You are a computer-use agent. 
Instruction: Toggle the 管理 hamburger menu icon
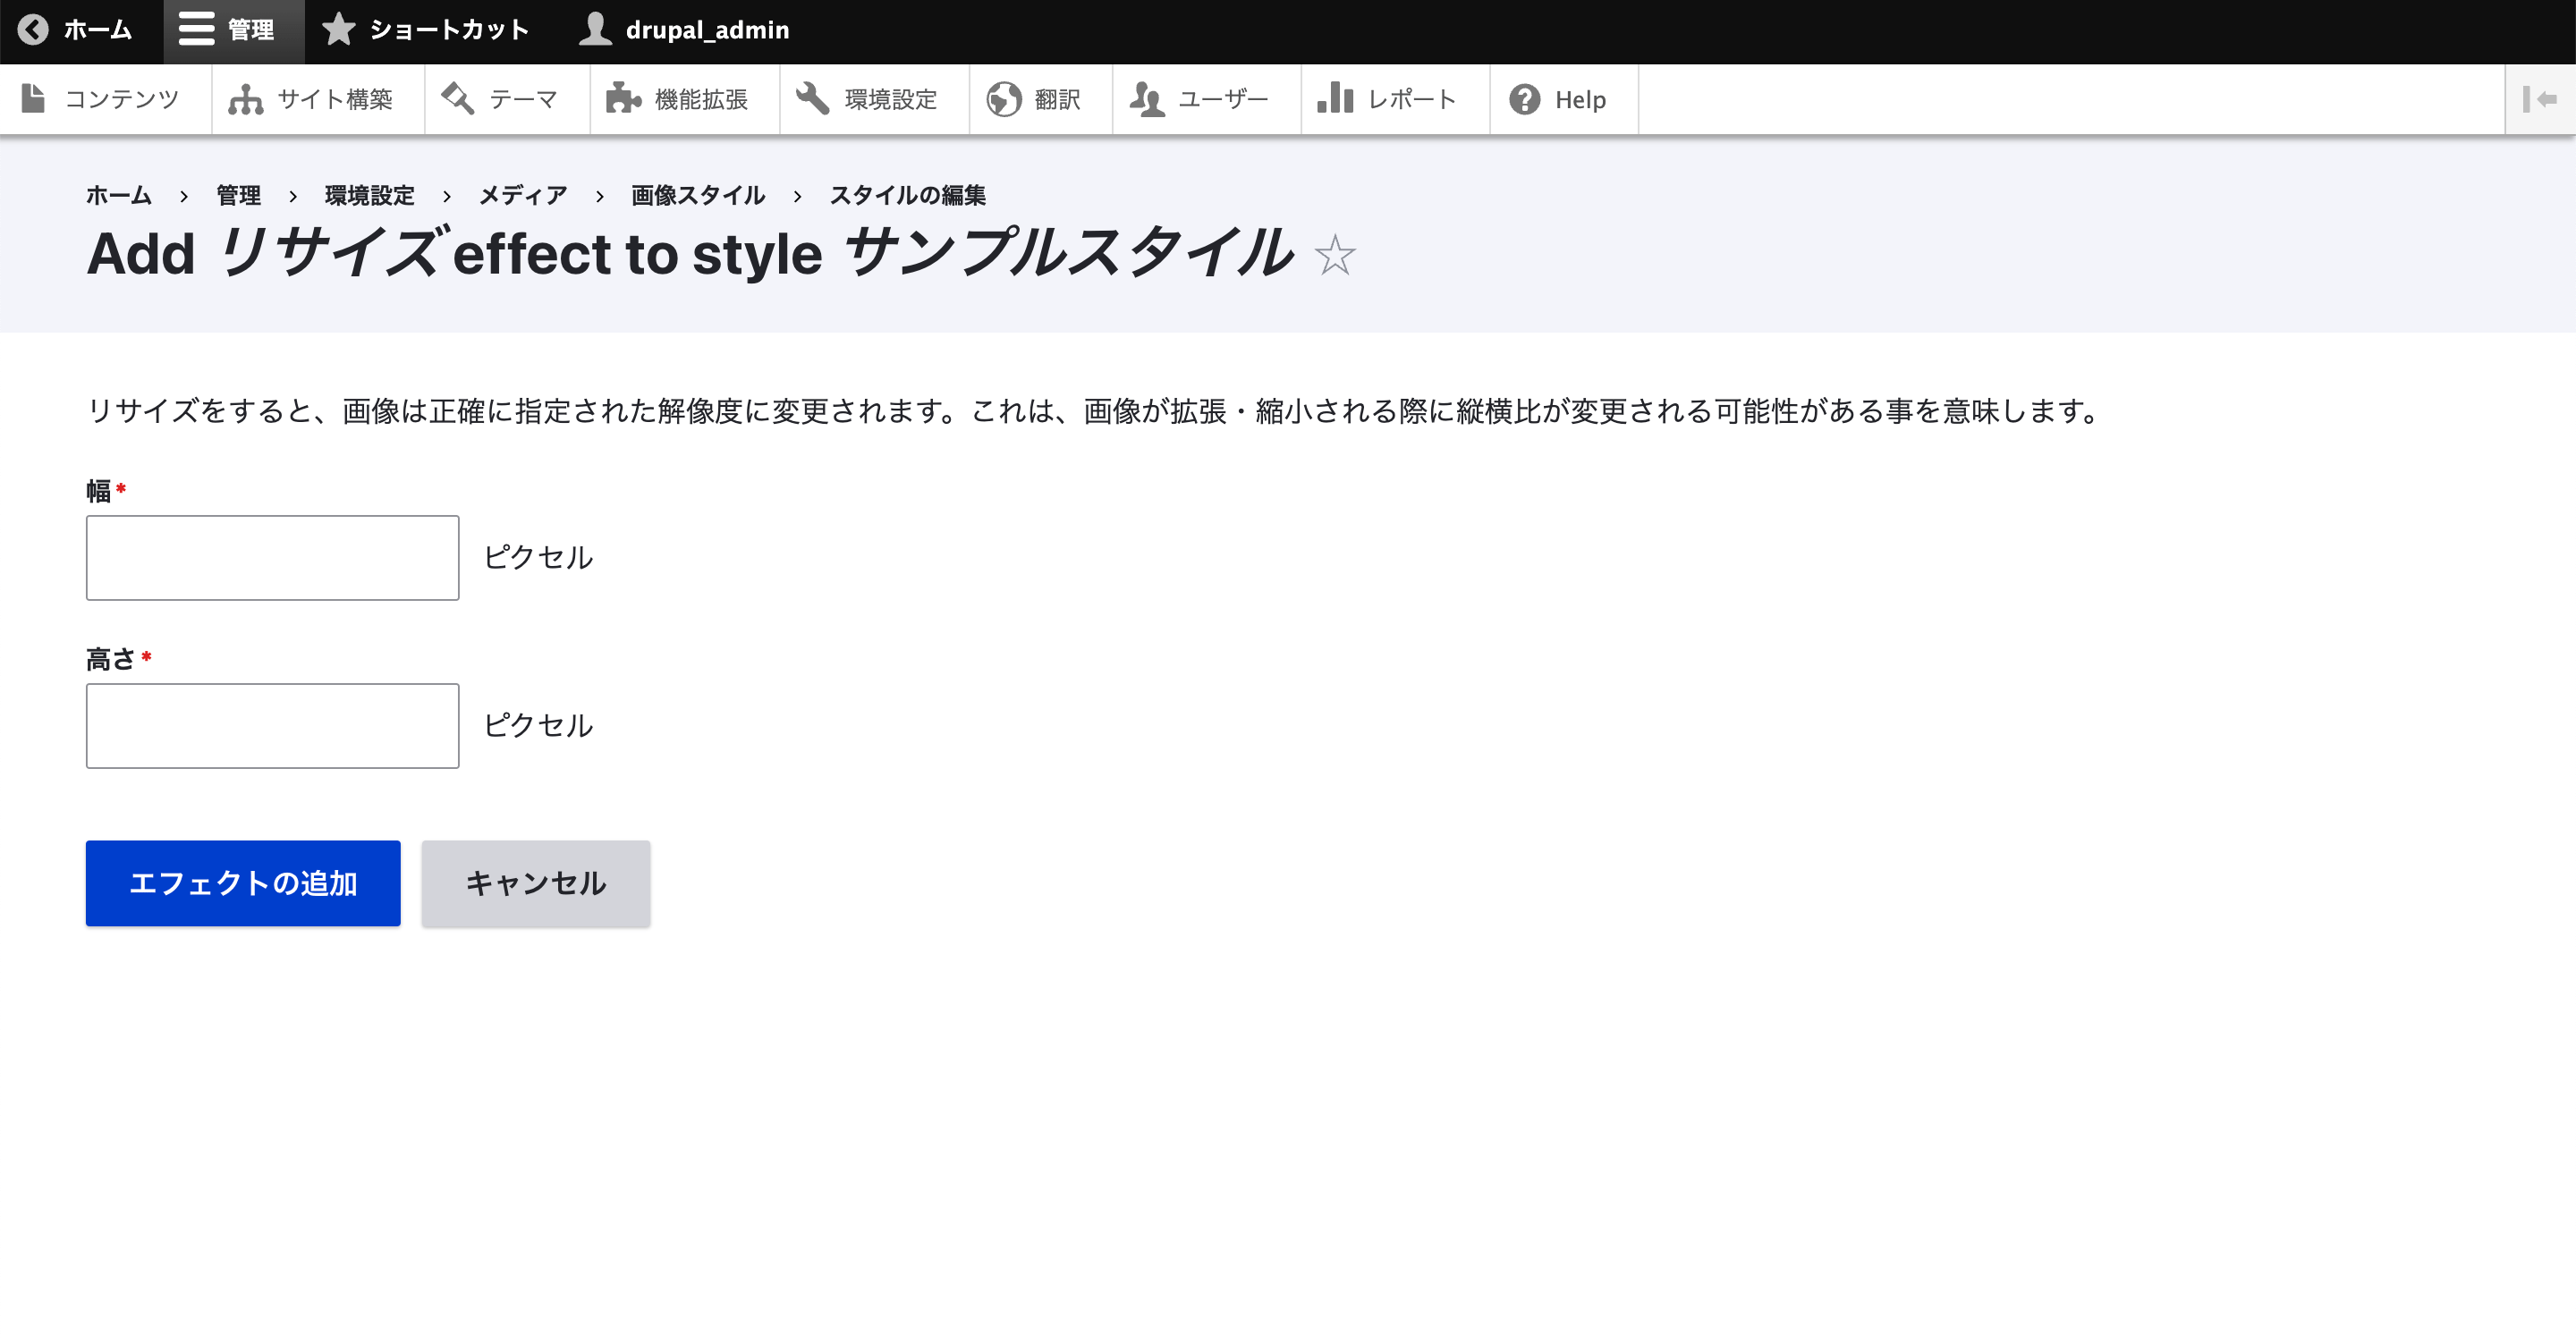[196, 30]
